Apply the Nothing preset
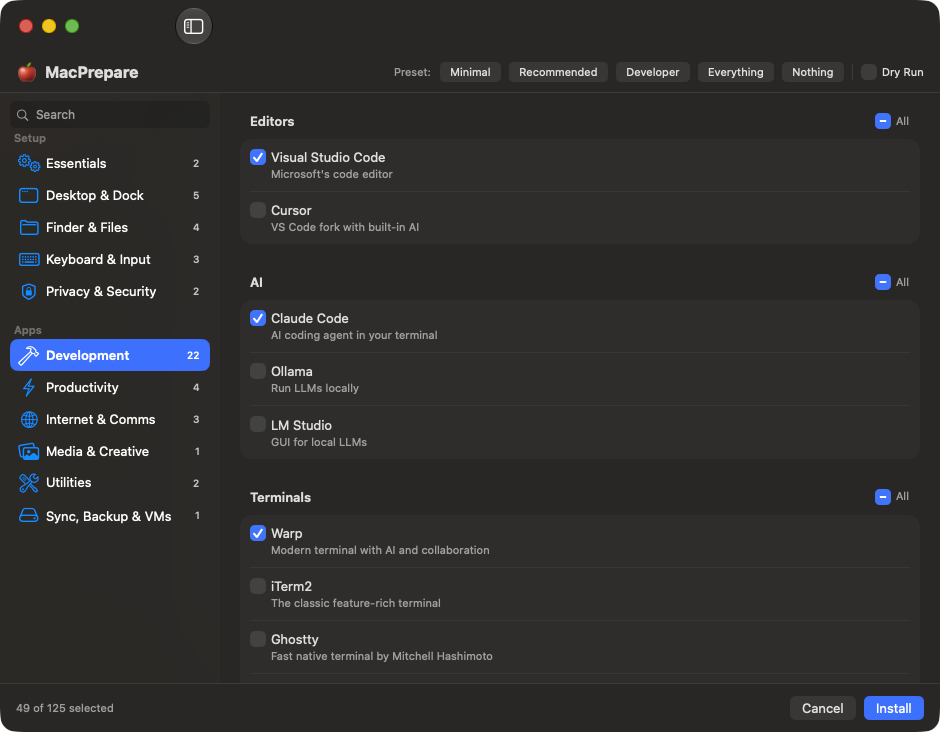The height and width of the screenshot is (732, 940). [x=812, y=72]
